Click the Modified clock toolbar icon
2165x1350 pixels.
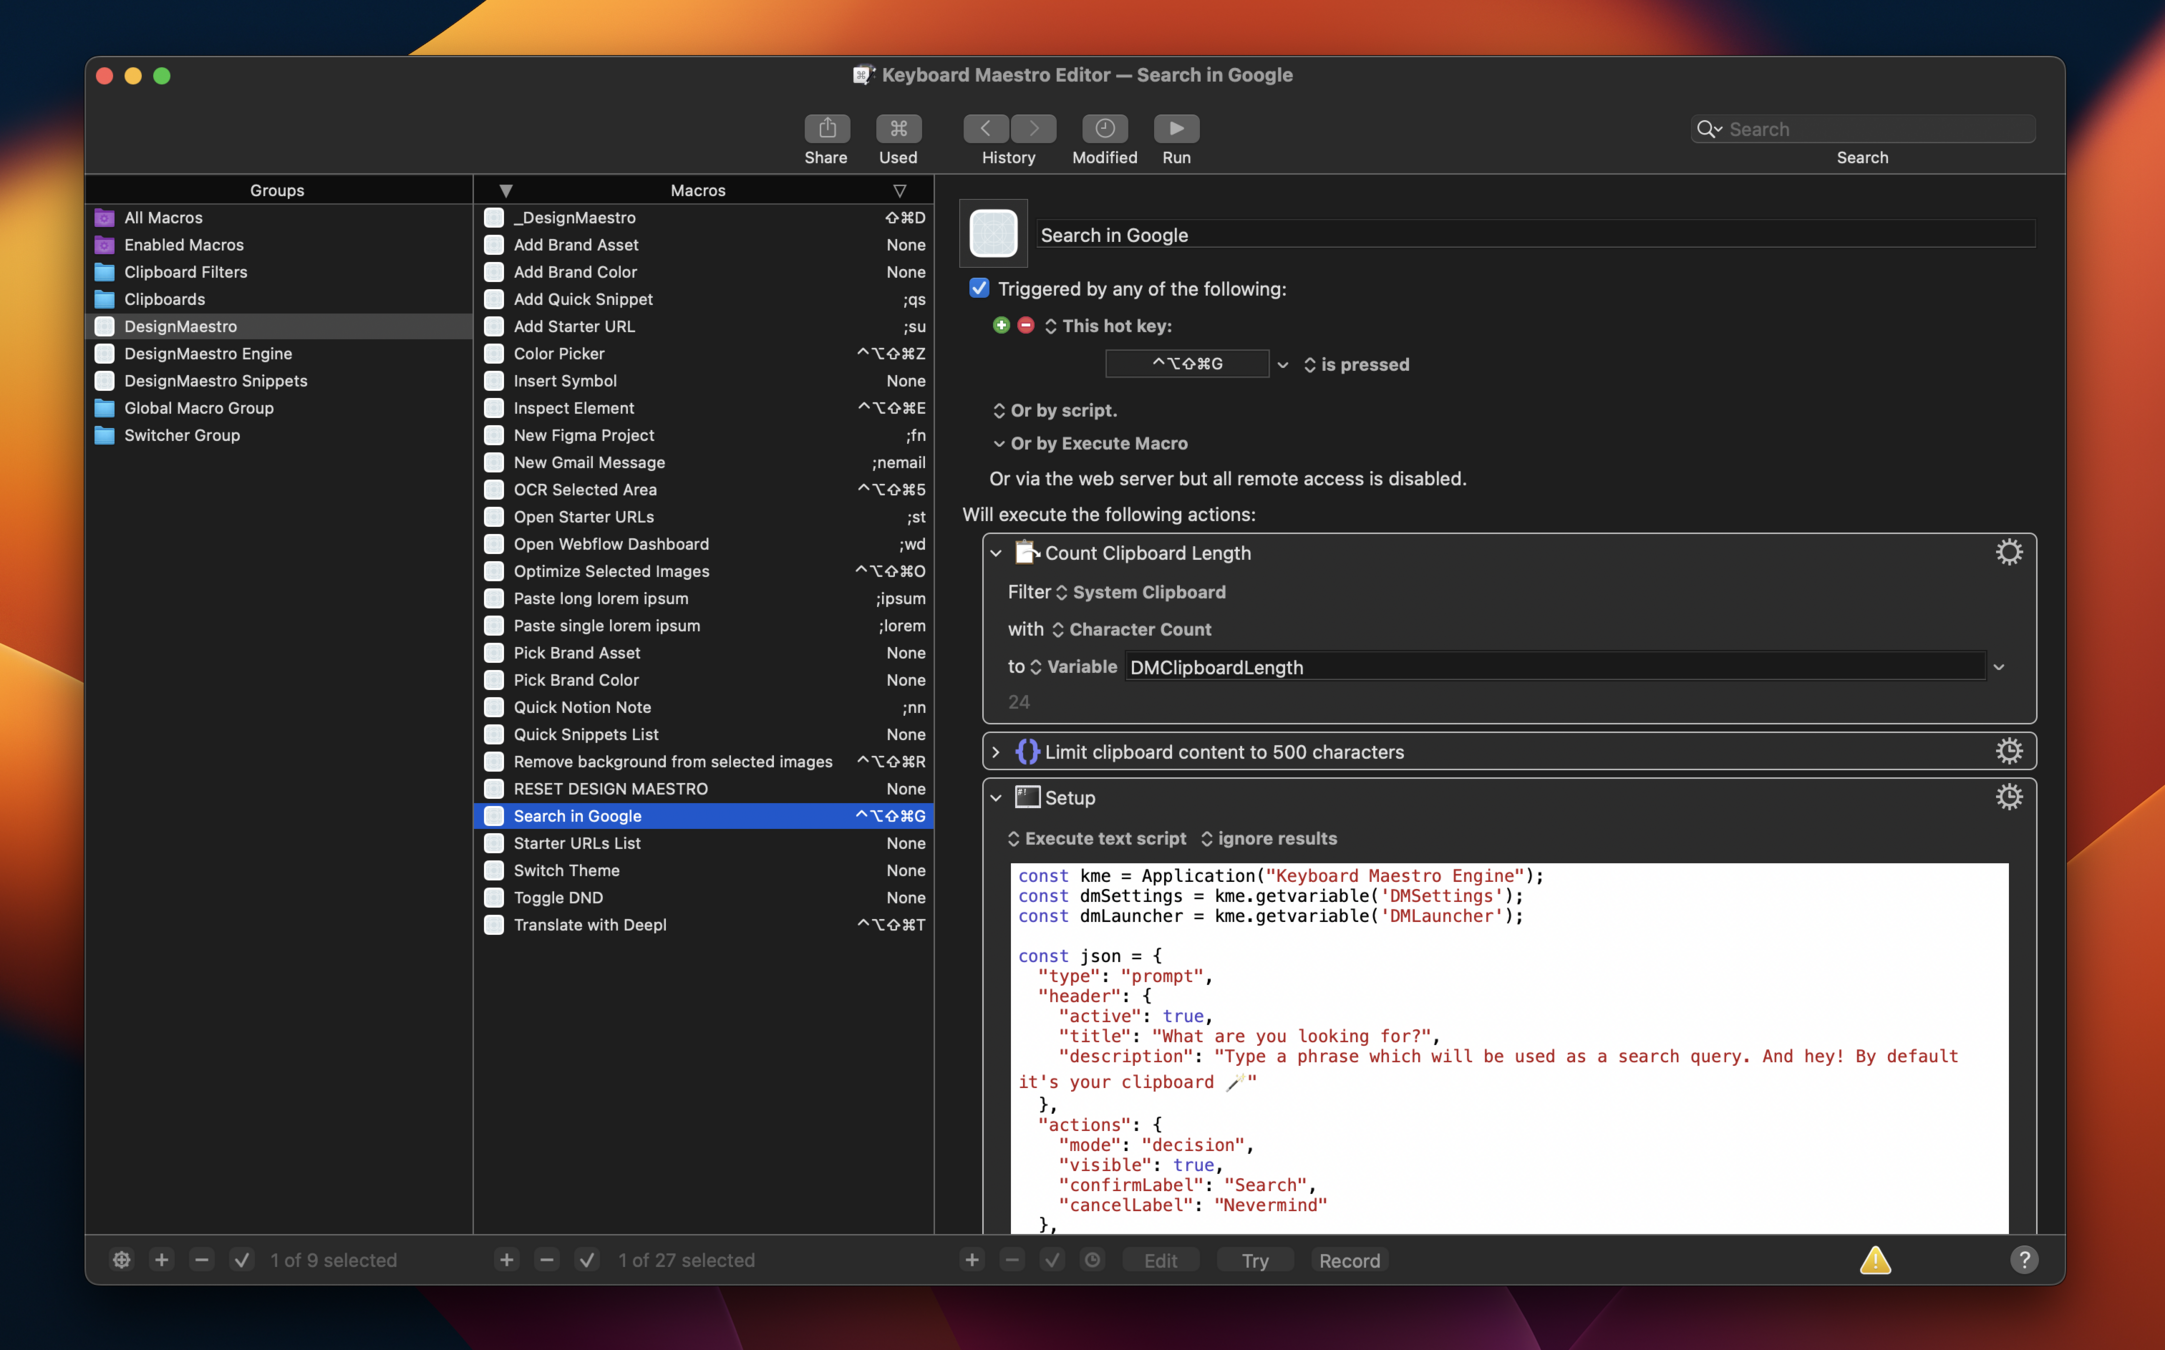1104,128
